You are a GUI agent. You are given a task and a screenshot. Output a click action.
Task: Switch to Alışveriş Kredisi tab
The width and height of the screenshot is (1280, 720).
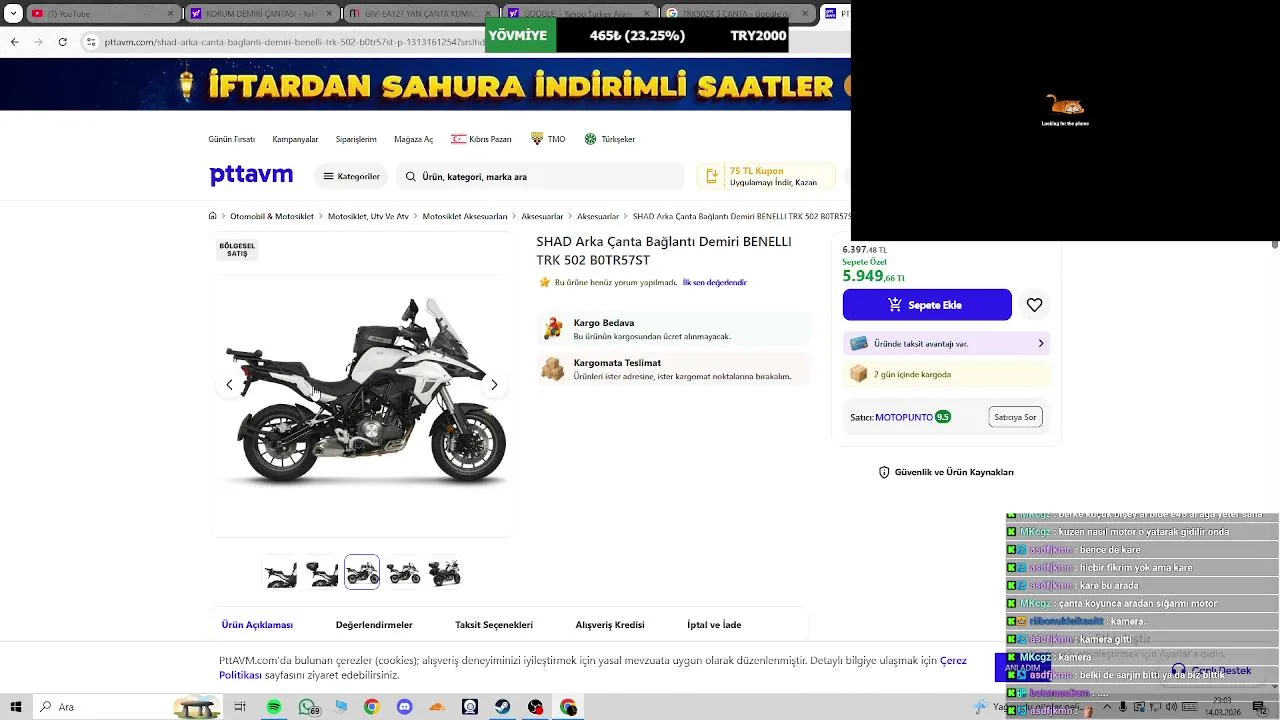610,625
